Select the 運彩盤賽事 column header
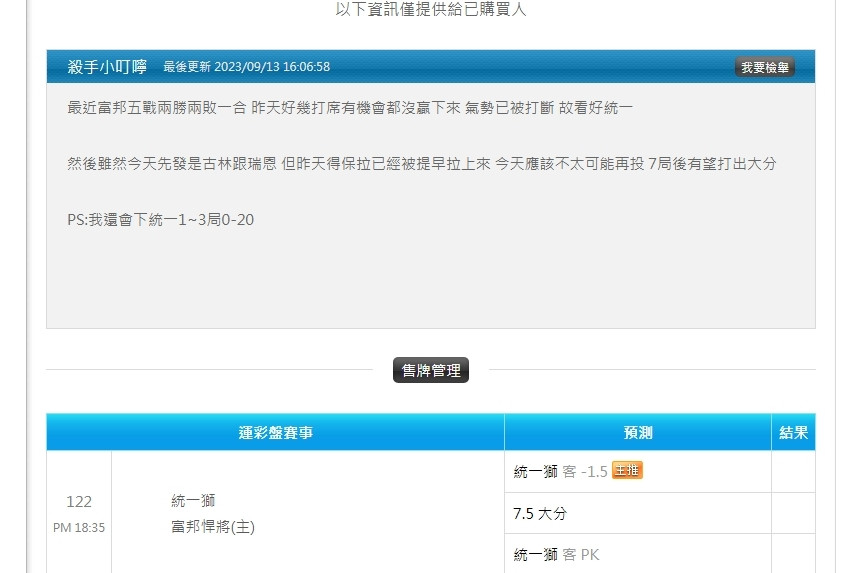Viewport: 850px width, 573px height. tap(275, 432)
